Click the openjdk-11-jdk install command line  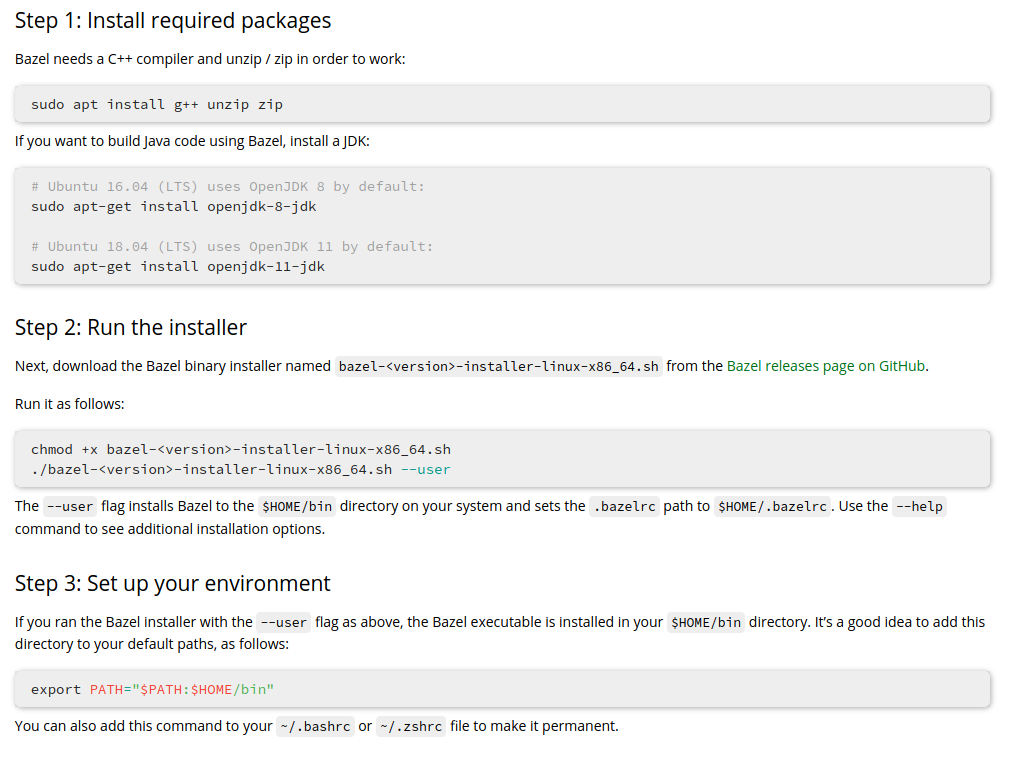point(178,267)
